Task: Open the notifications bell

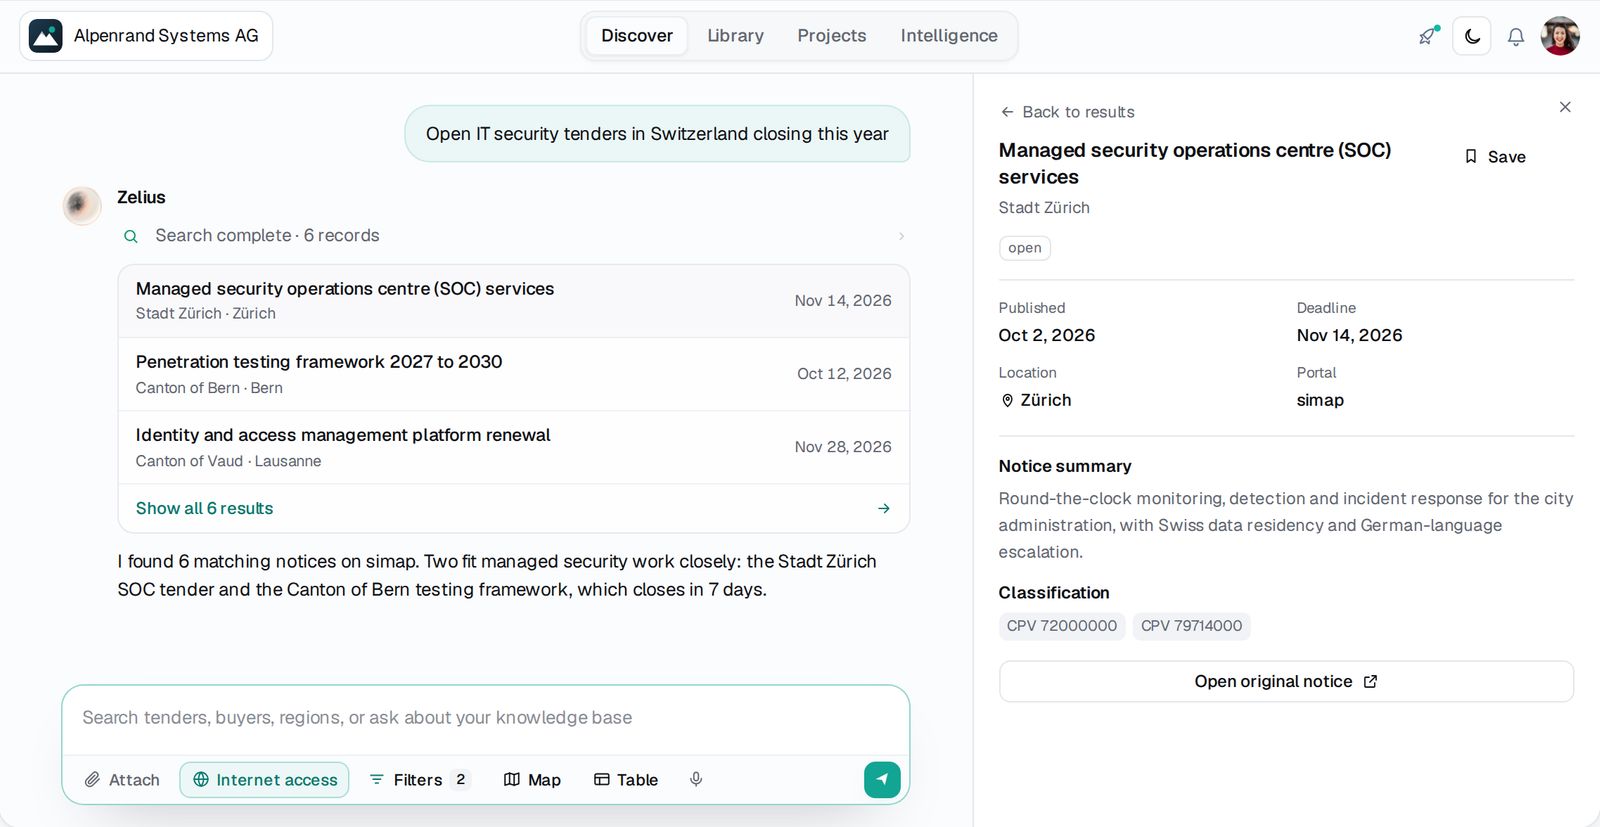Action: click(x=1516, y=37)
